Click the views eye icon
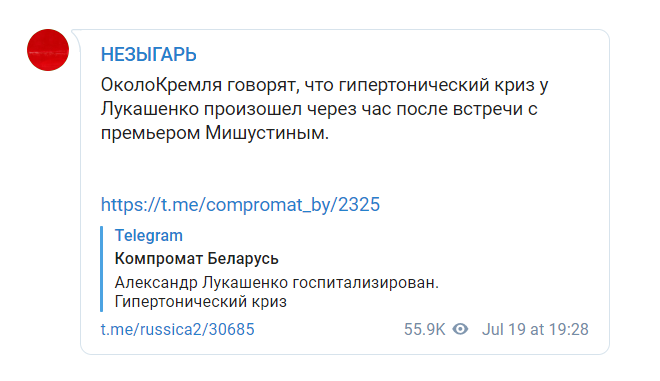660x381 pixels. [x=460, y=329]
